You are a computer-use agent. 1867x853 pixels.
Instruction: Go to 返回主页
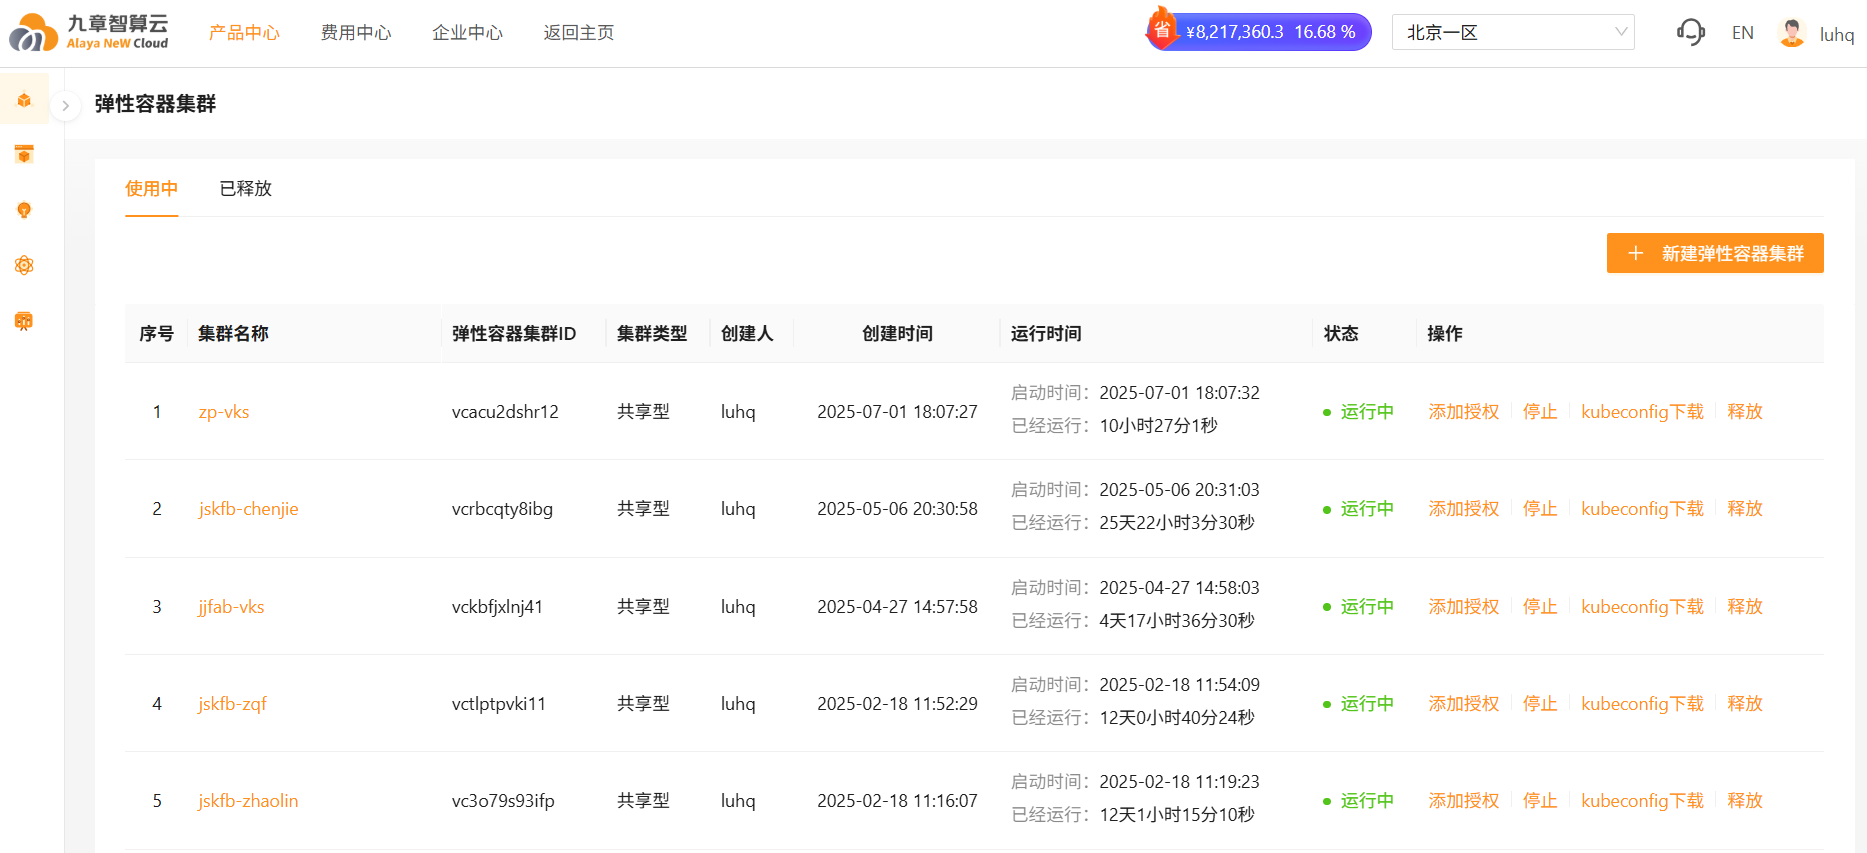[x=579, y=33]
